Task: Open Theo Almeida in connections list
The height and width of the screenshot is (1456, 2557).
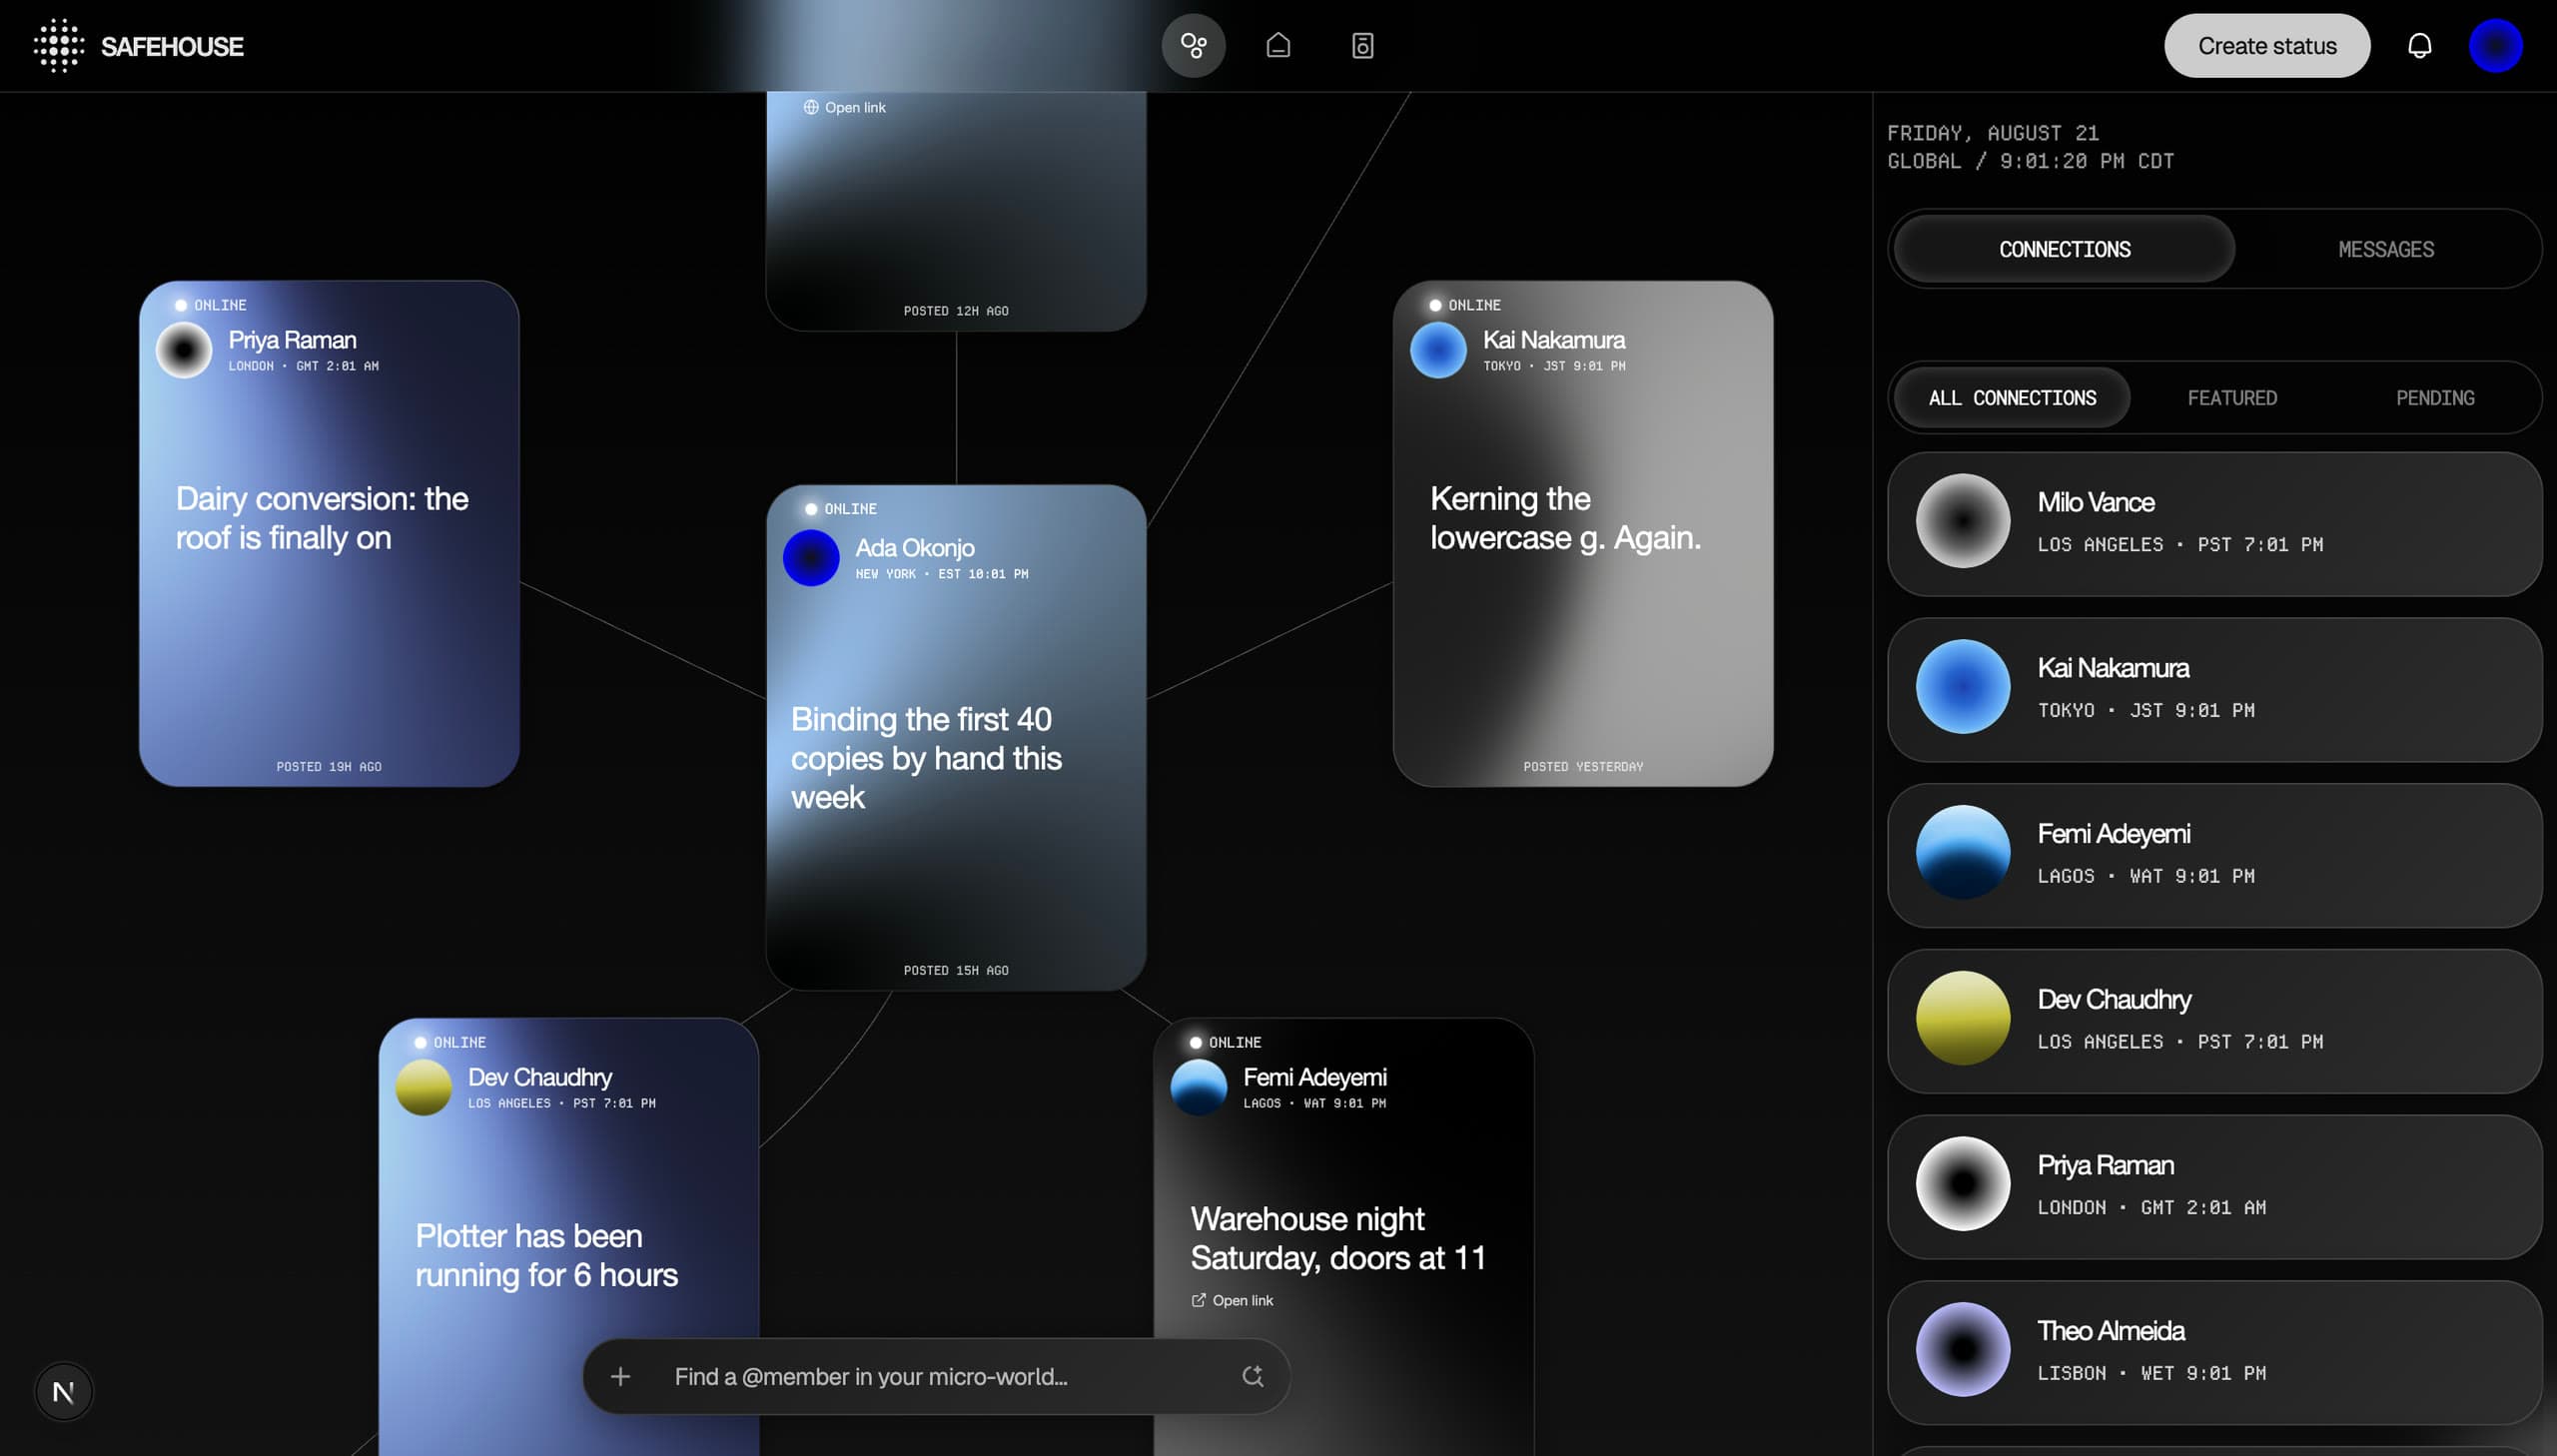Action: click(x=2214, y=1353)
